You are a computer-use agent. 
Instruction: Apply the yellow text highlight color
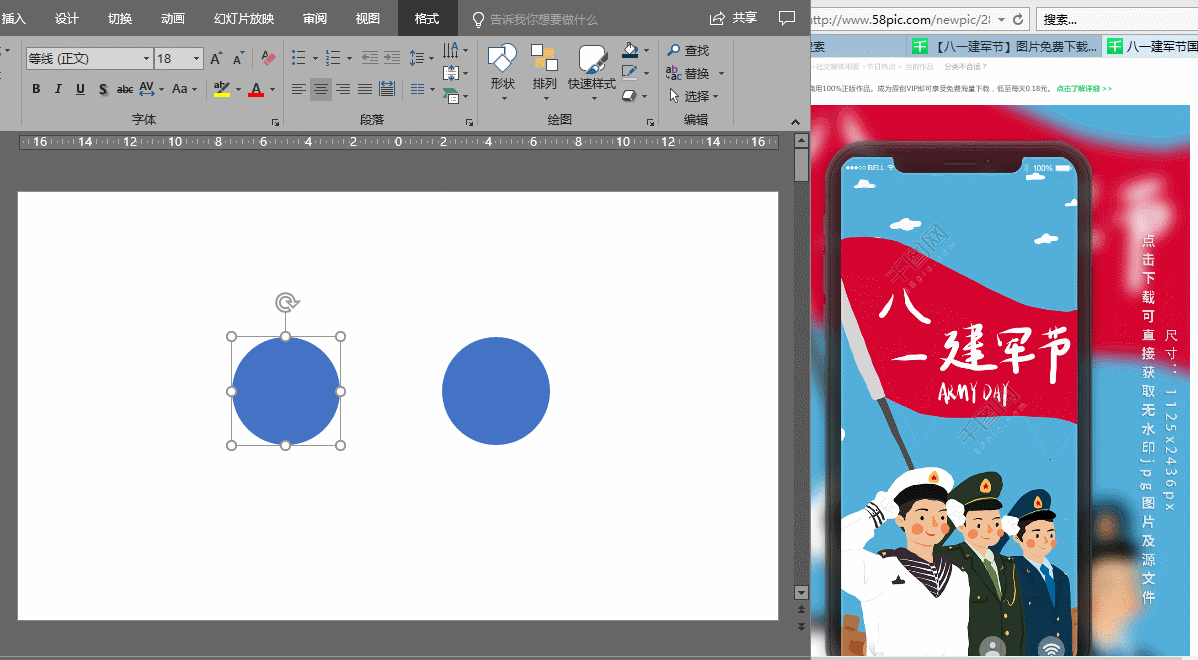click(222, 89)
